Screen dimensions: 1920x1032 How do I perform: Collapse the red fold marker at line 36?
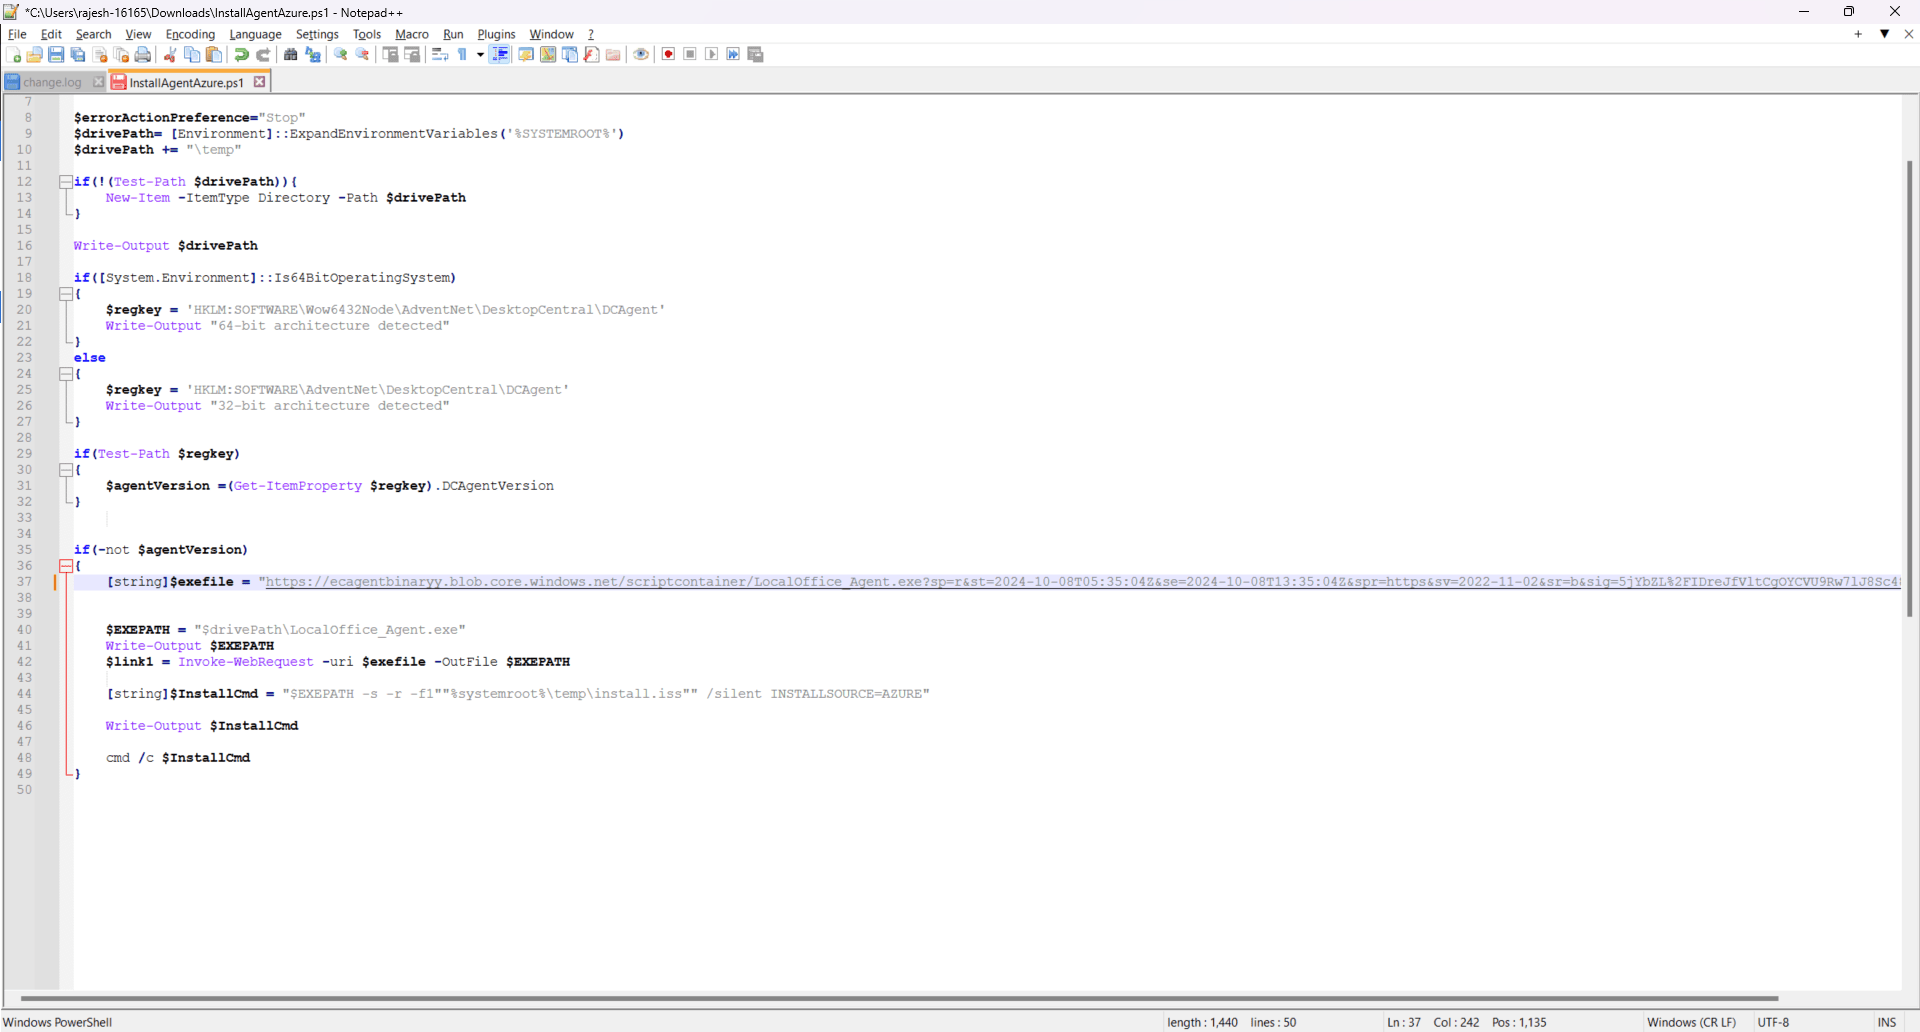pos(65,566)
